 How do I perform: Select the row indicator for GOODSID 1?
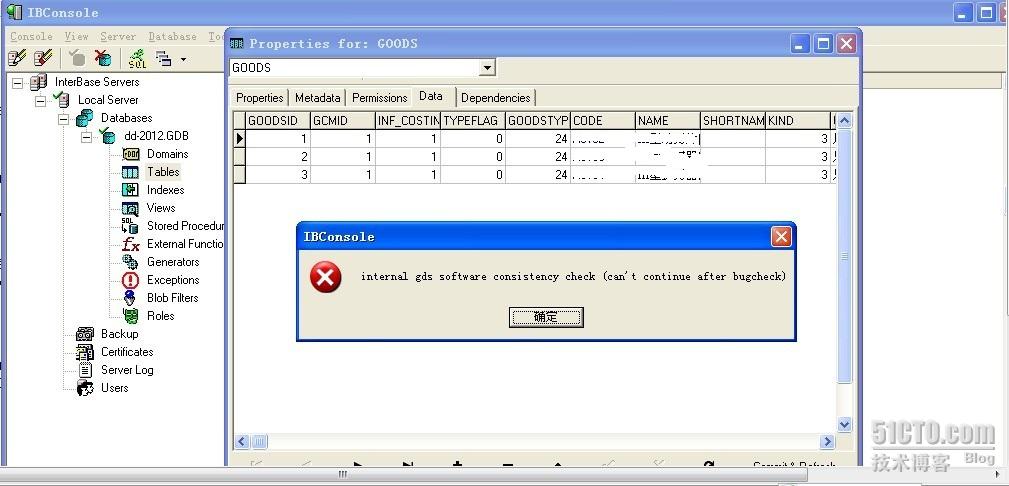(239, 138)
